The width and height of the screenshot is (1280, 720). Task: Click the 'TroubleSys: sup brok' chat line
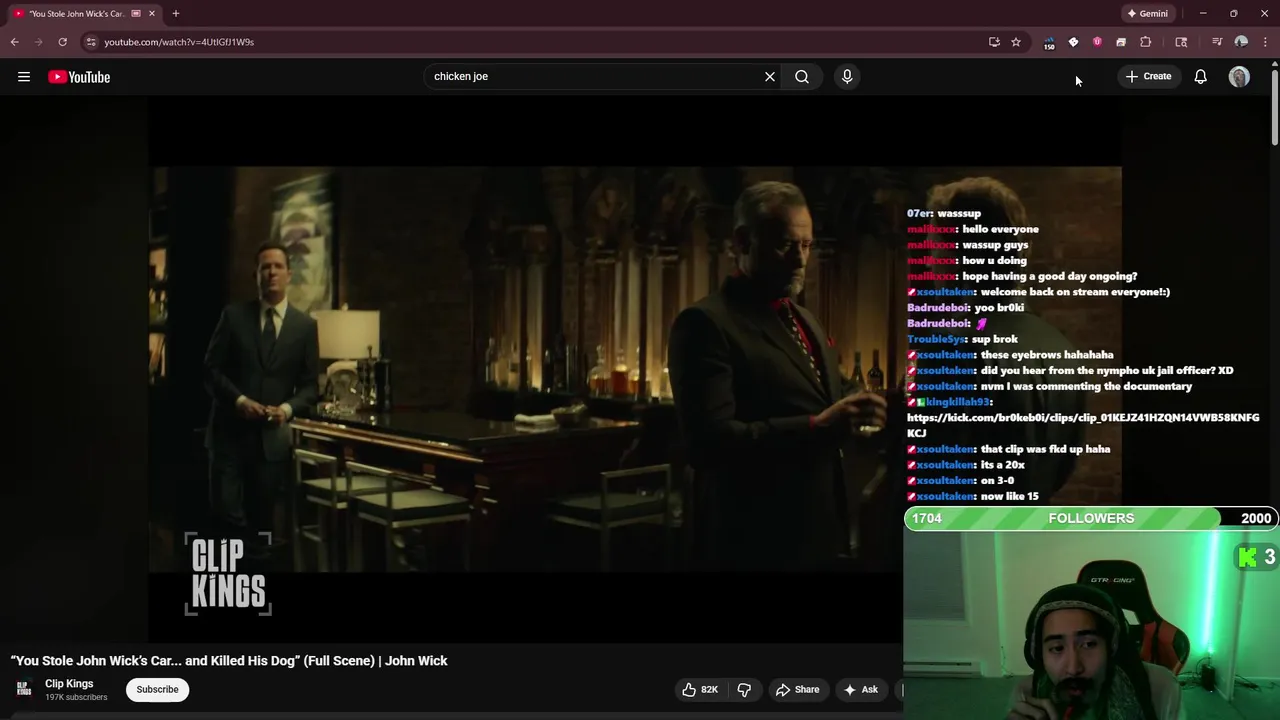pos(962,339)
